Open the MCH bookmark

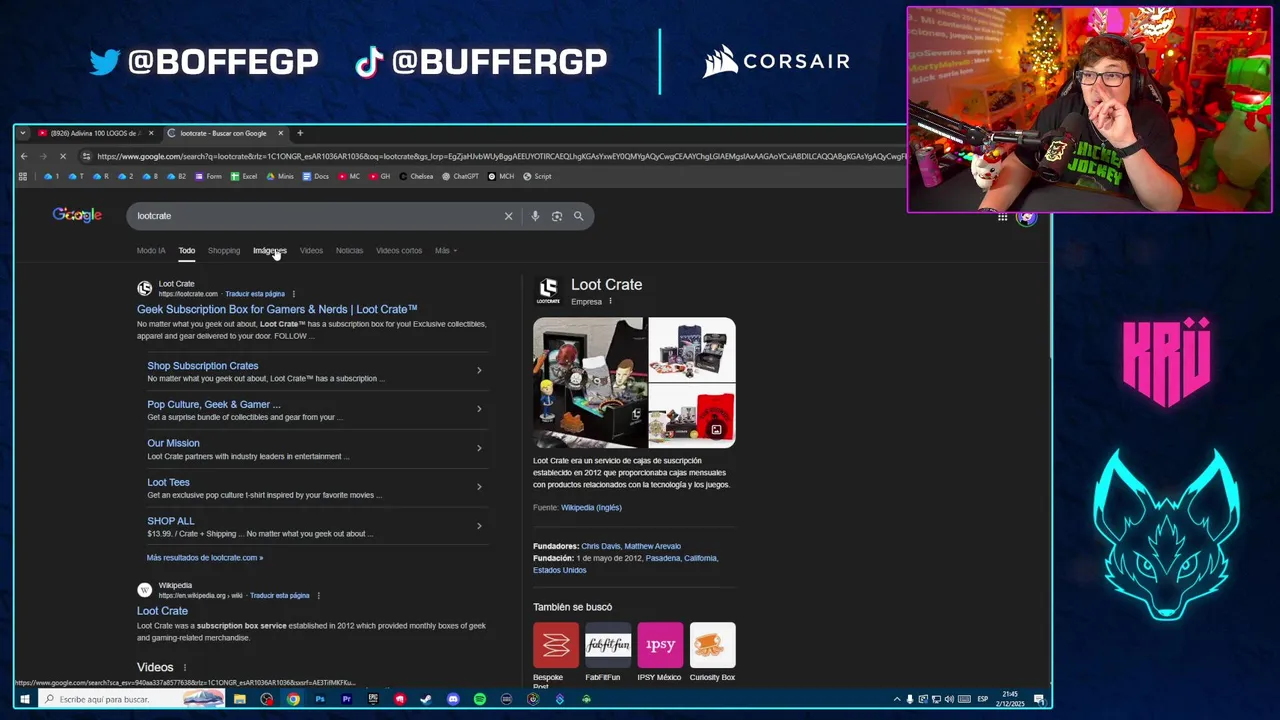(x=501, y=176)
